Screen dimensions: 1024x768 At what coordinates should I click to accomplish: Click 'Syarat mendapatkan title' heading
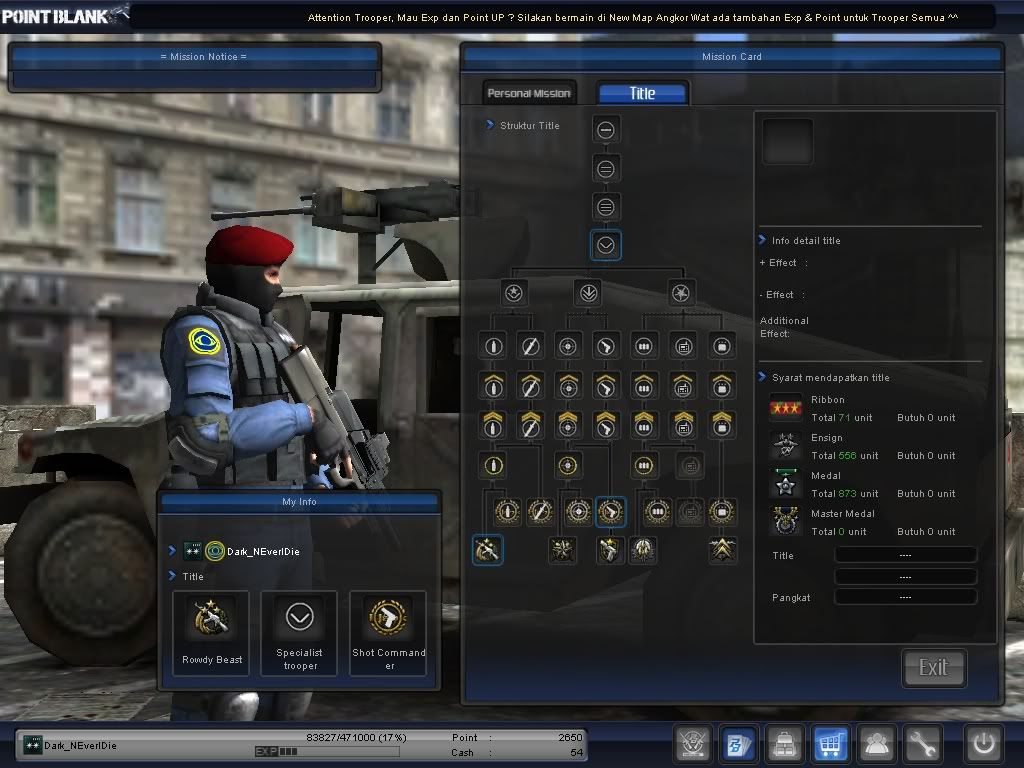click(x=831, y=377)
